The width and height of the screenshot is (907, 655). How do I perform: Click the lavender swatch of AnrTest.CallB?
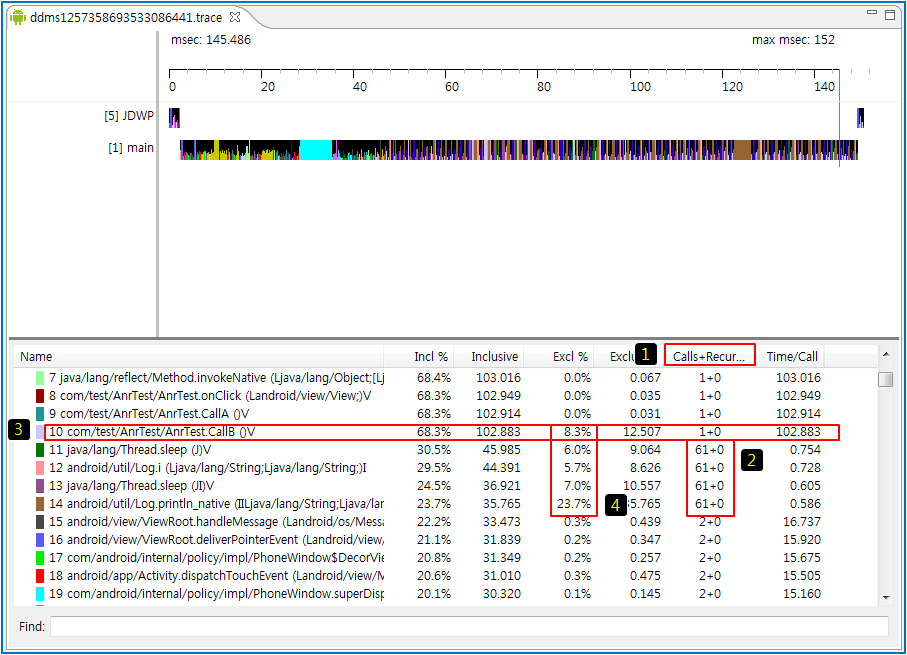click(x=40, y=432)
